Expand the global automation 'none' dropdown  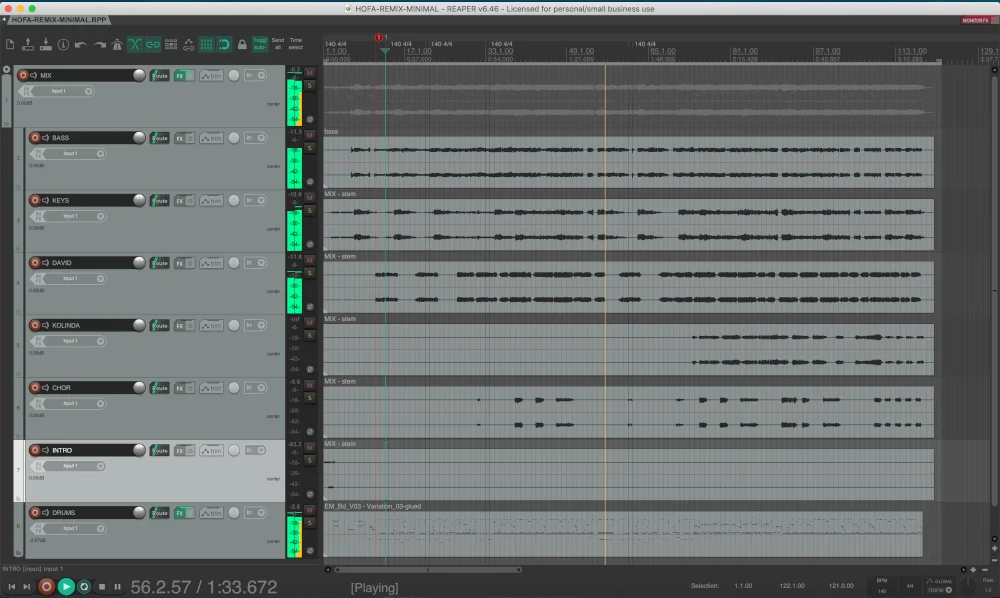point(941,590)
